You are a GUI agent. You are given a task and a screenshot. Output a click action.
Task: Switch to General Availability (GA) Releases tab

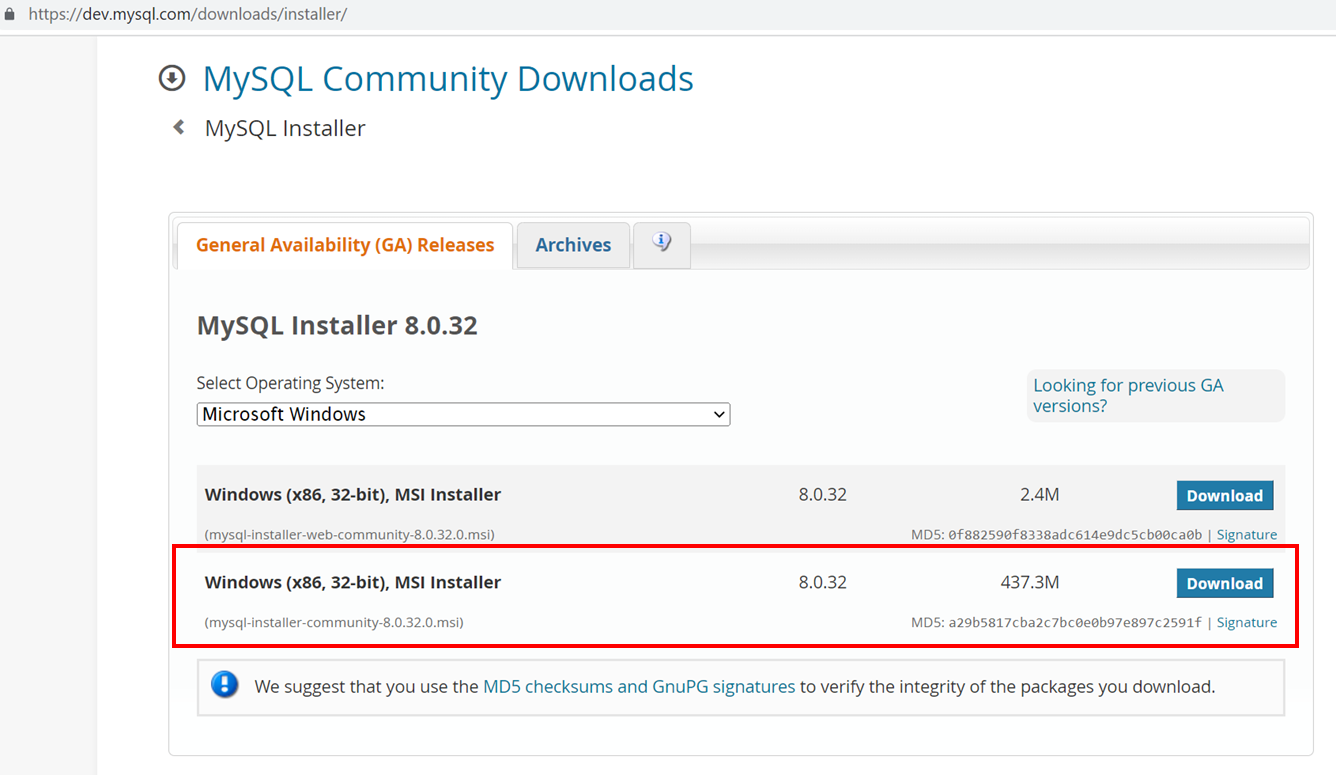click(x=345, y=245)
